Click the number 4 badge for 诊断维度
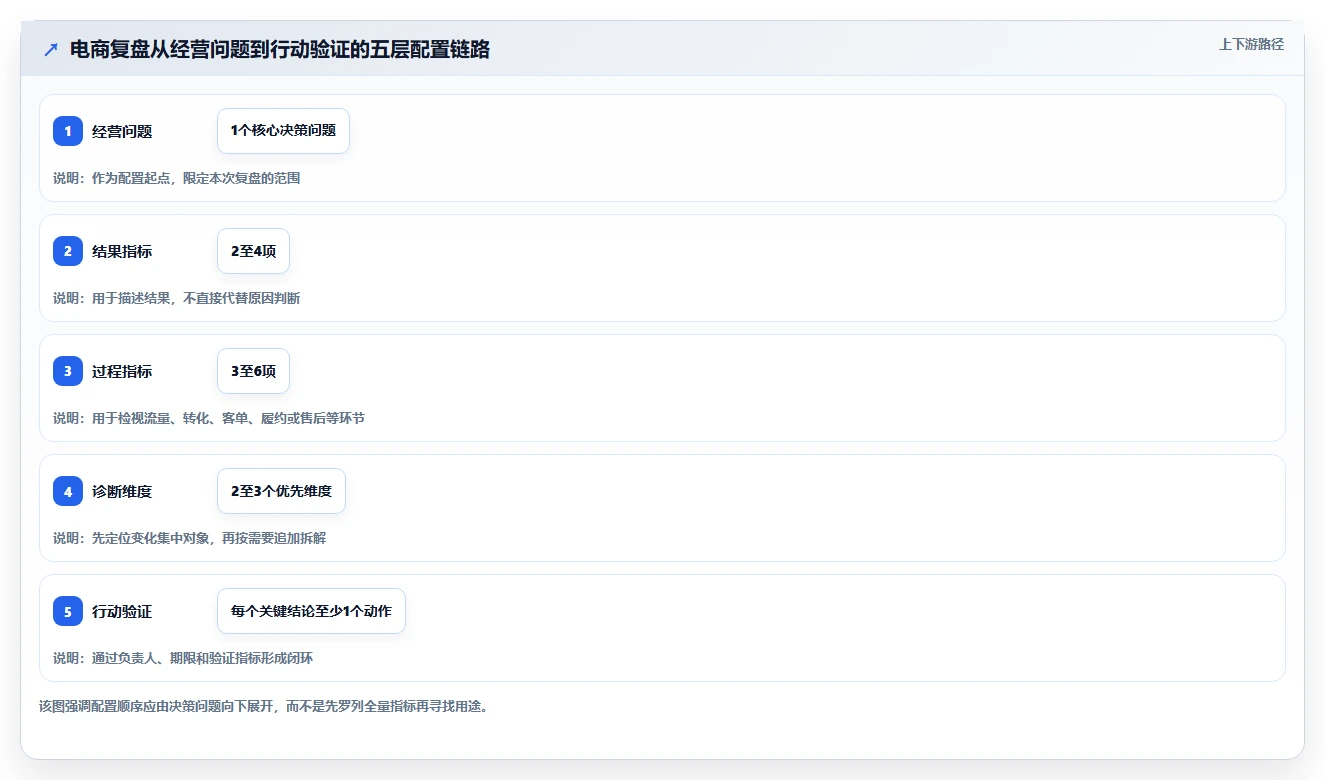Viewport: 1325px width, 780px height. click(68, 491)
